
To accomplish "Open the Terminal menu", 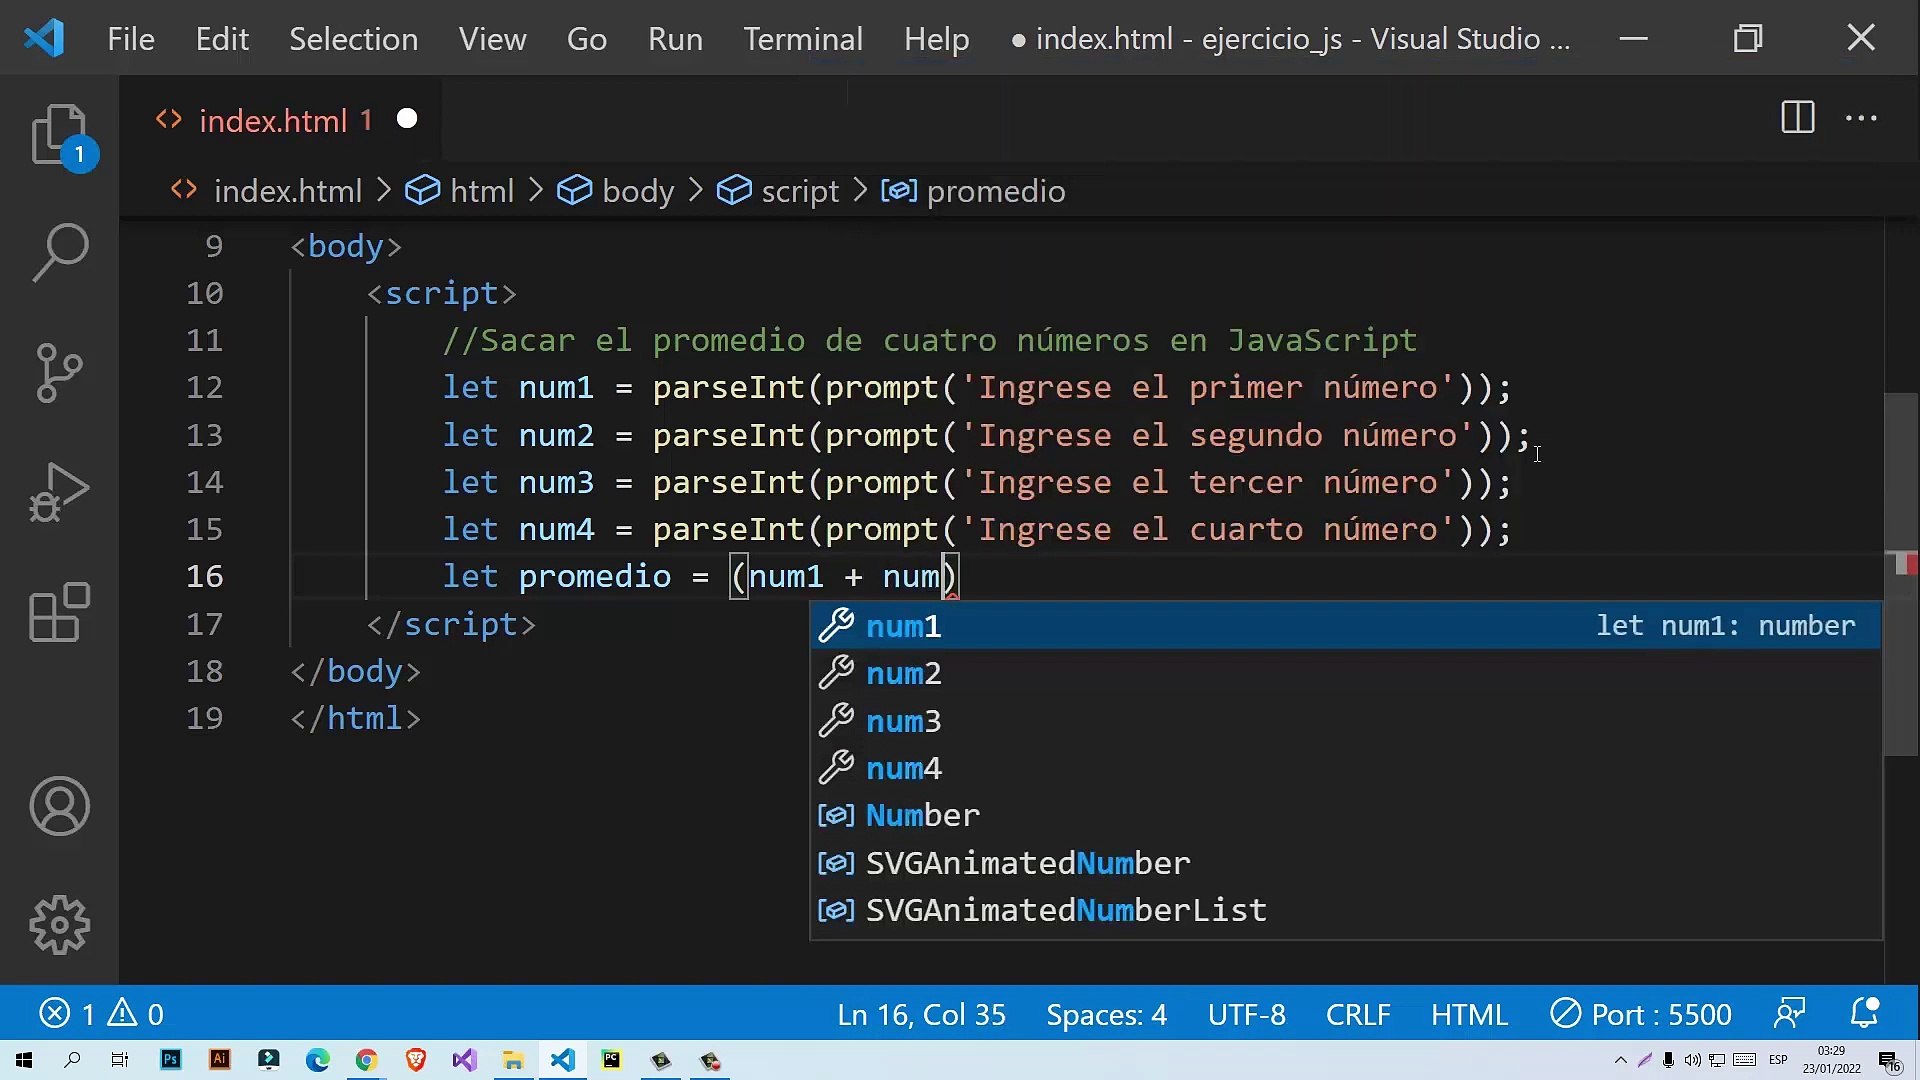I will click(x=803, y=38).
